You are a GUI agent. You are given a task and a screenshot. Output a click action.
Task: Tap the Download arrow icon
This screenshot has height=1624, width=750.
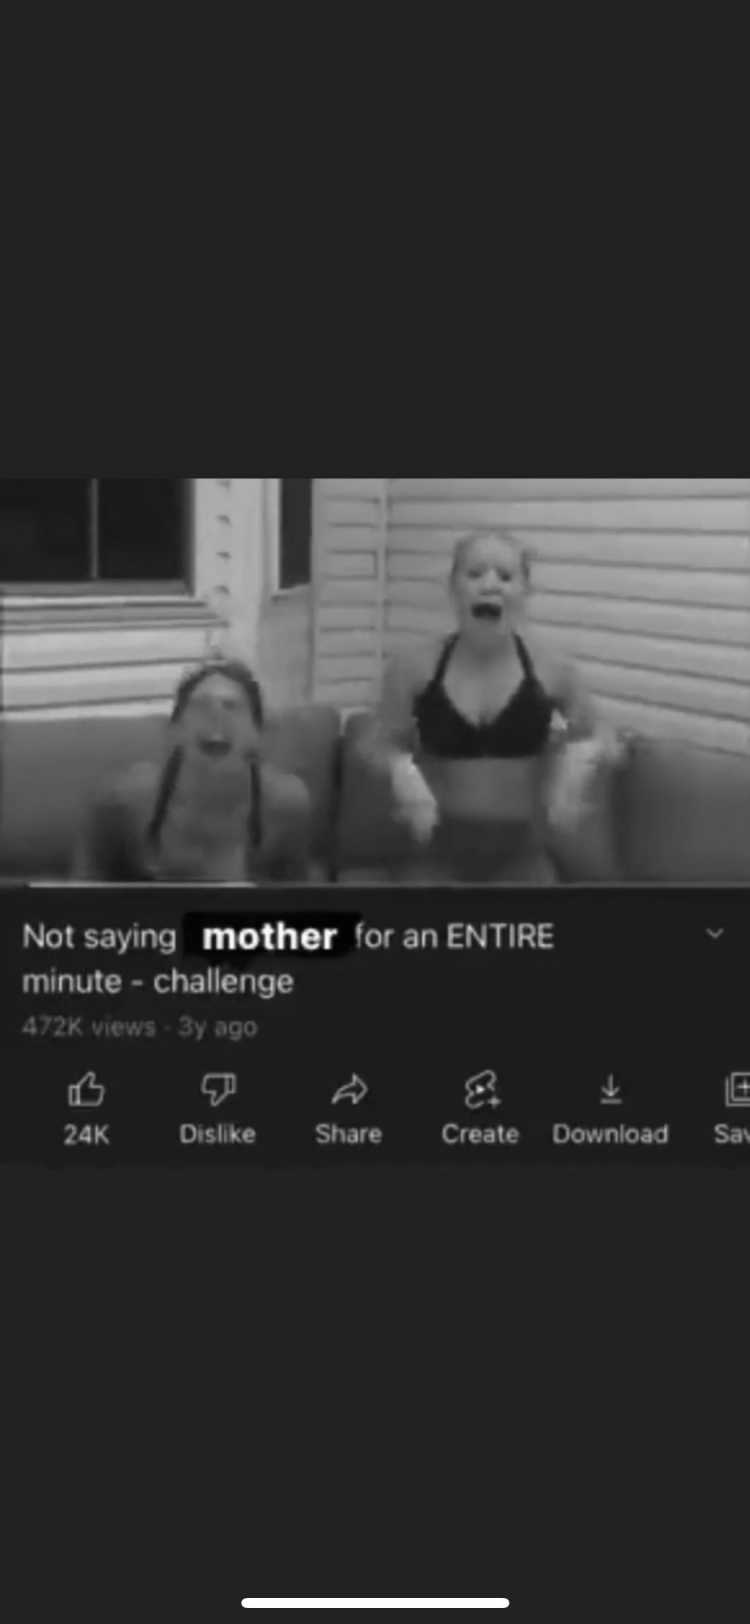tap(611, 1089)
